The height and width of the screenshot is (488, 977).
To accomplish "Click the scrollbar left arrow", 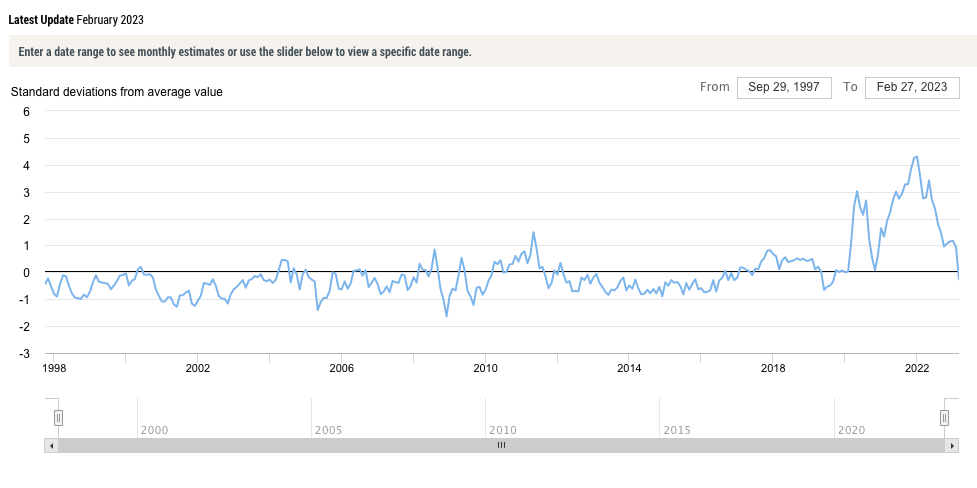I will click(51, 446).
